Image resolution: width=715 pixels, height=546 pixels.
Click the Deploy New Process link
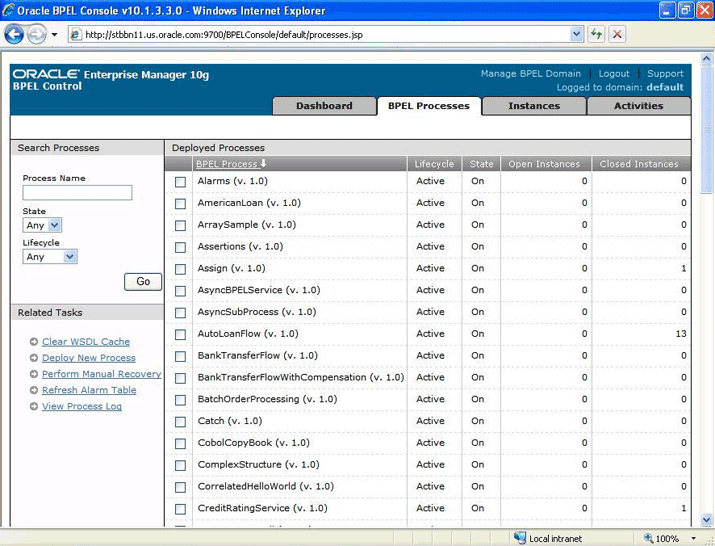tap(88, 358)
